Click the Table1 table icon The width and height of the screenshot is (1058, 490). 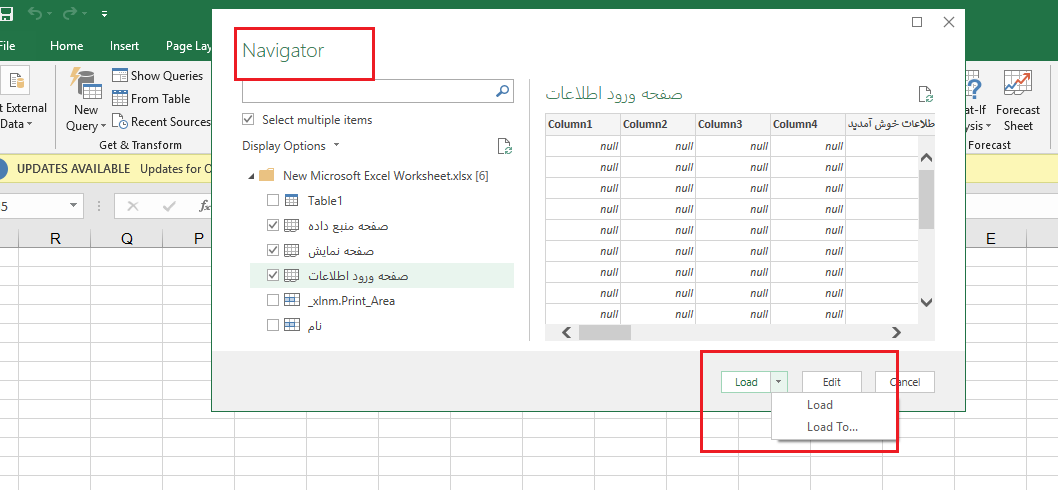click(x=291, y=200)
